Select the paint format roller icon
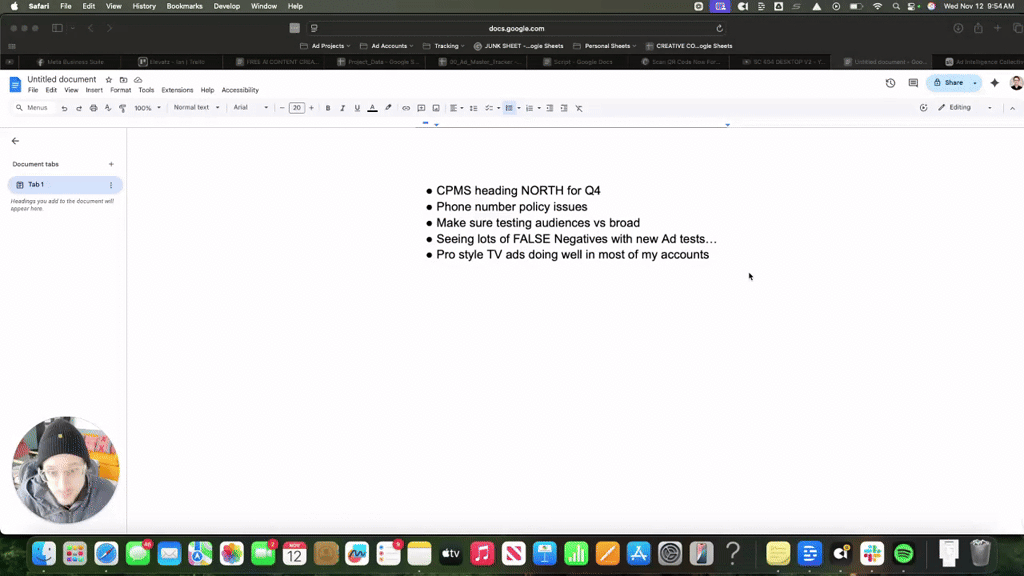The image size is (1024, 576). pos(122,108)
